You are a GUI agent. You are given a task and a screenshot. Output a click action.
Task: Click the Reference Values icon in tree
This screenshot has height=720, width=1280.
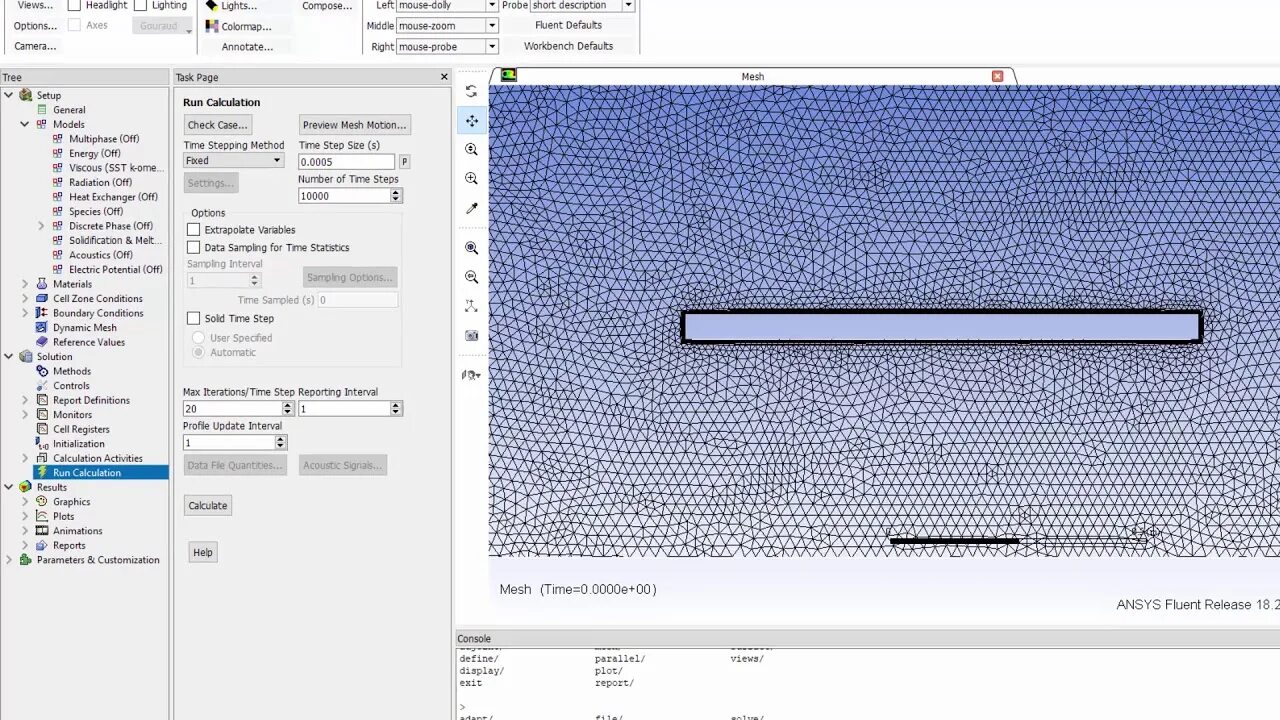pyautogui.click(x=42, y=342)
